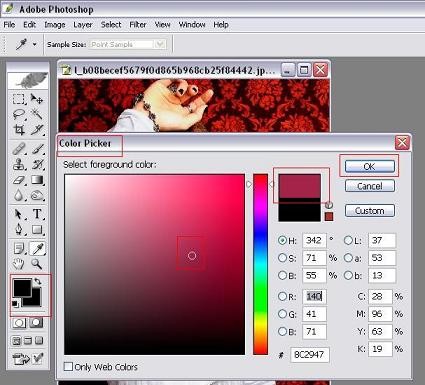
Task: Open the Filter menu
Action: click(x=138, y=25)
